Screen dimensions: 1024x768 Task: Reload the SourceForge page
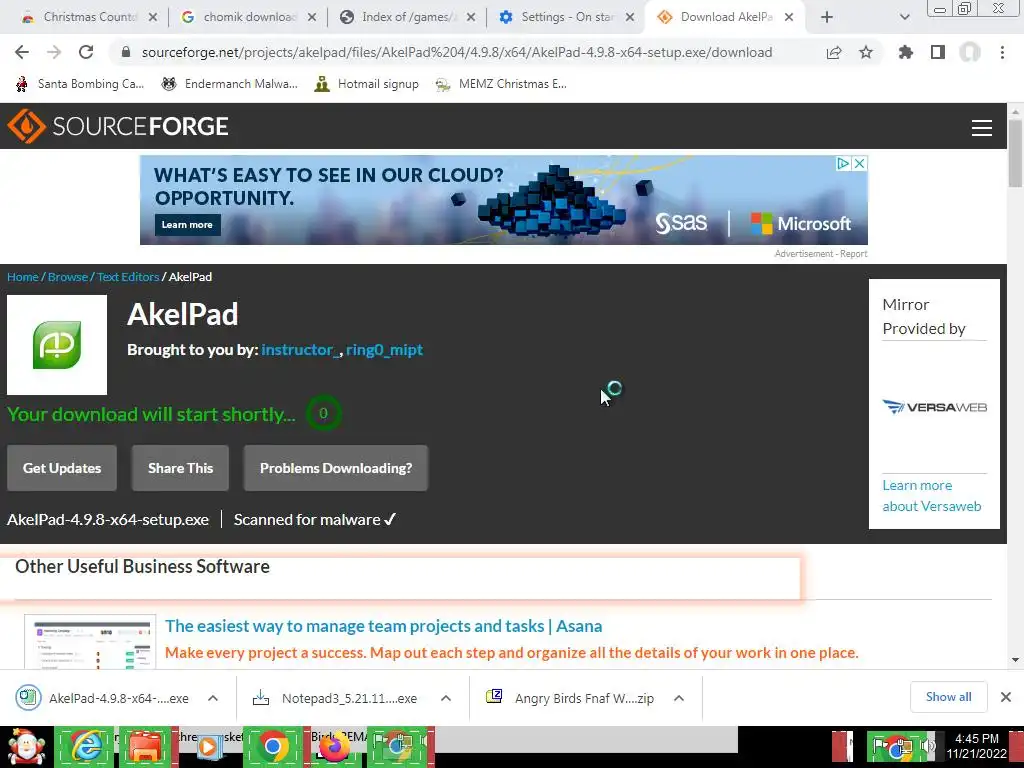coord(86,52)
